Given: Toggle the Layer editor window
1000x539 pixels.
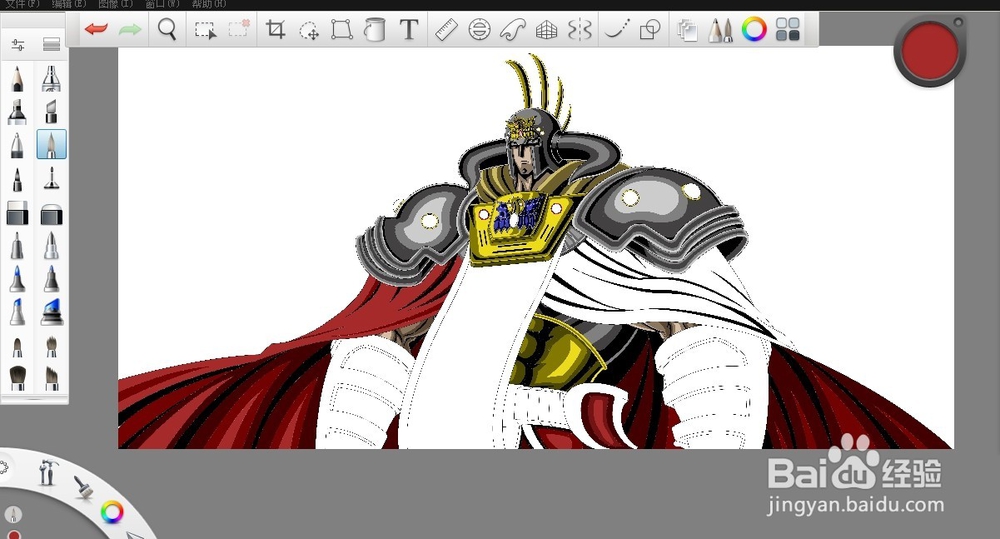Looking at the screenshot, I should click(687, 30).
